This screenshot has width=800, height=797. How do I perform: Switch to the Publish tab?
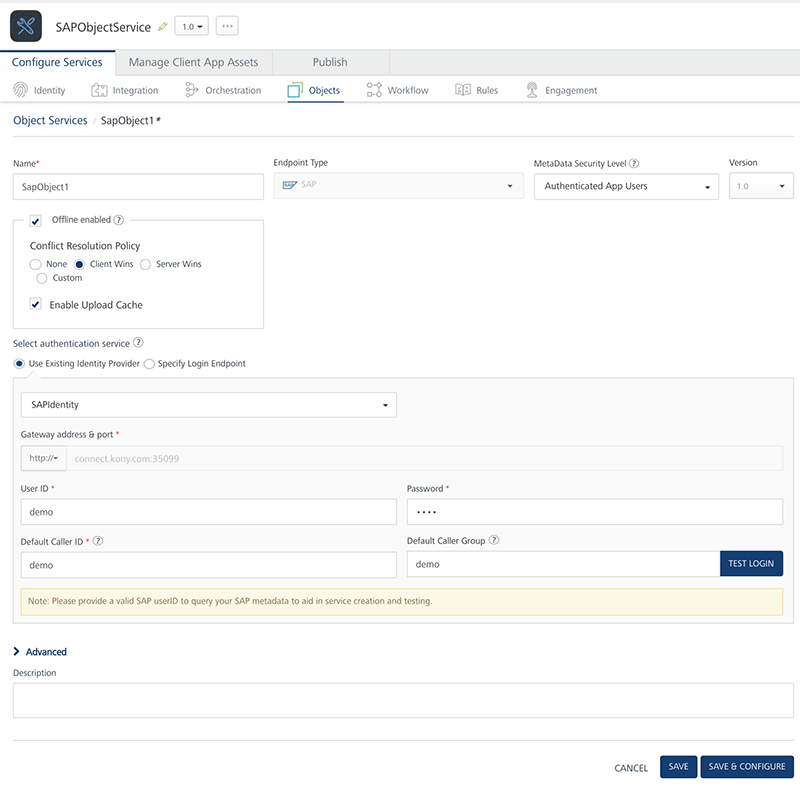330,62
